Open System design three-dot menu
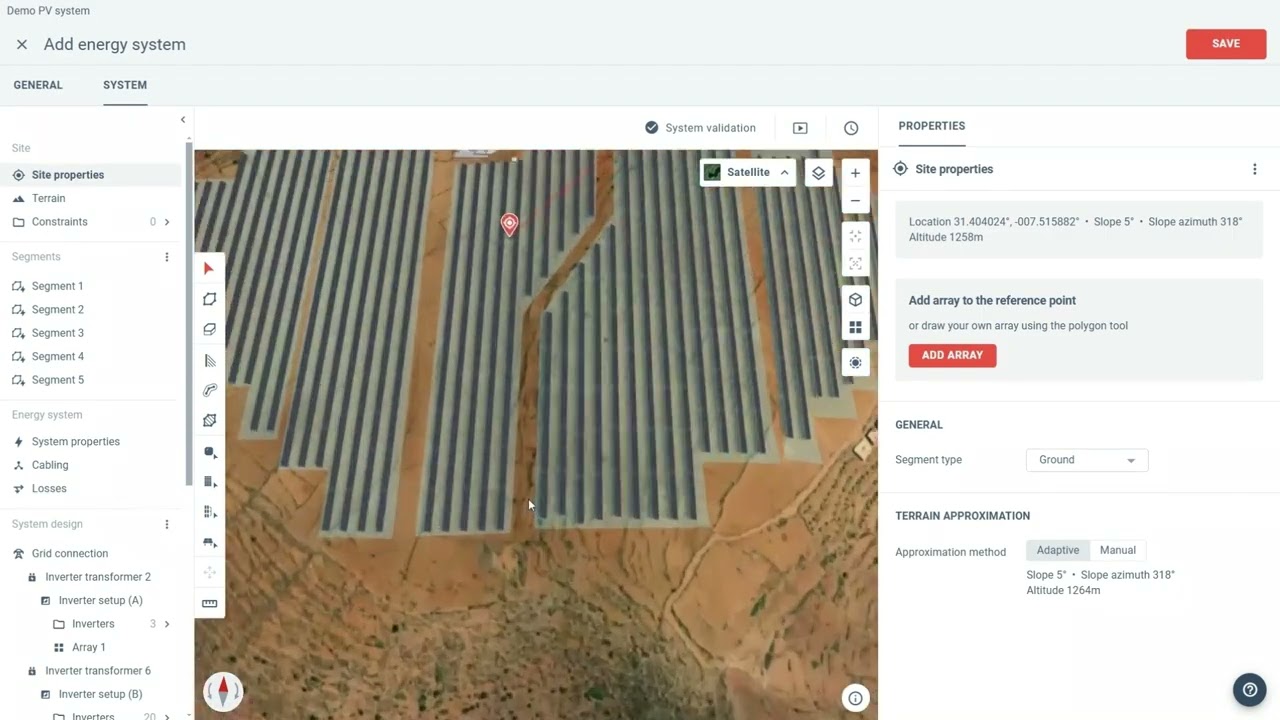This screenshot has width=1280, height=720. (167, 524)
